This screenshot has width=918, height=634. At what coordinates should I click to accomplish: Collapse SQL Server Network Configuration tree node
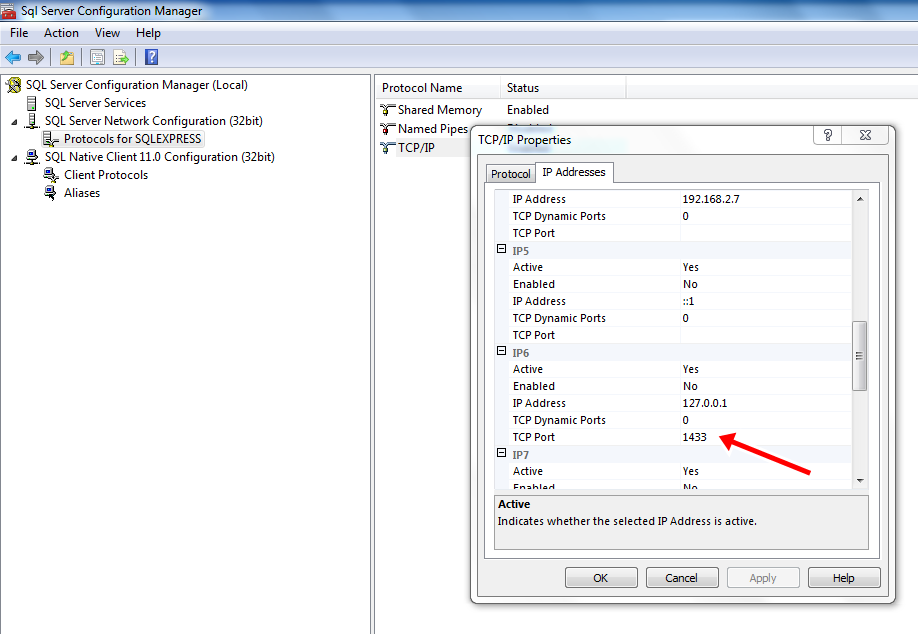15,122
